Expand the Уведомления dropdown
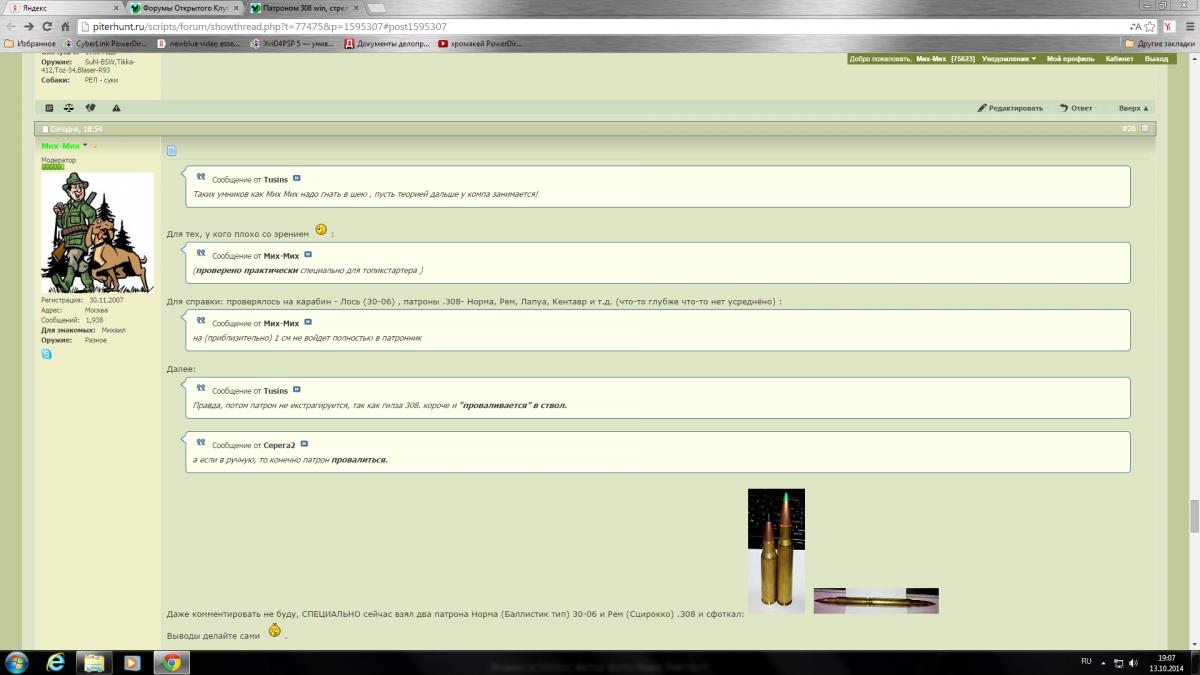The image size is (1200, 675). (1008, 59)
